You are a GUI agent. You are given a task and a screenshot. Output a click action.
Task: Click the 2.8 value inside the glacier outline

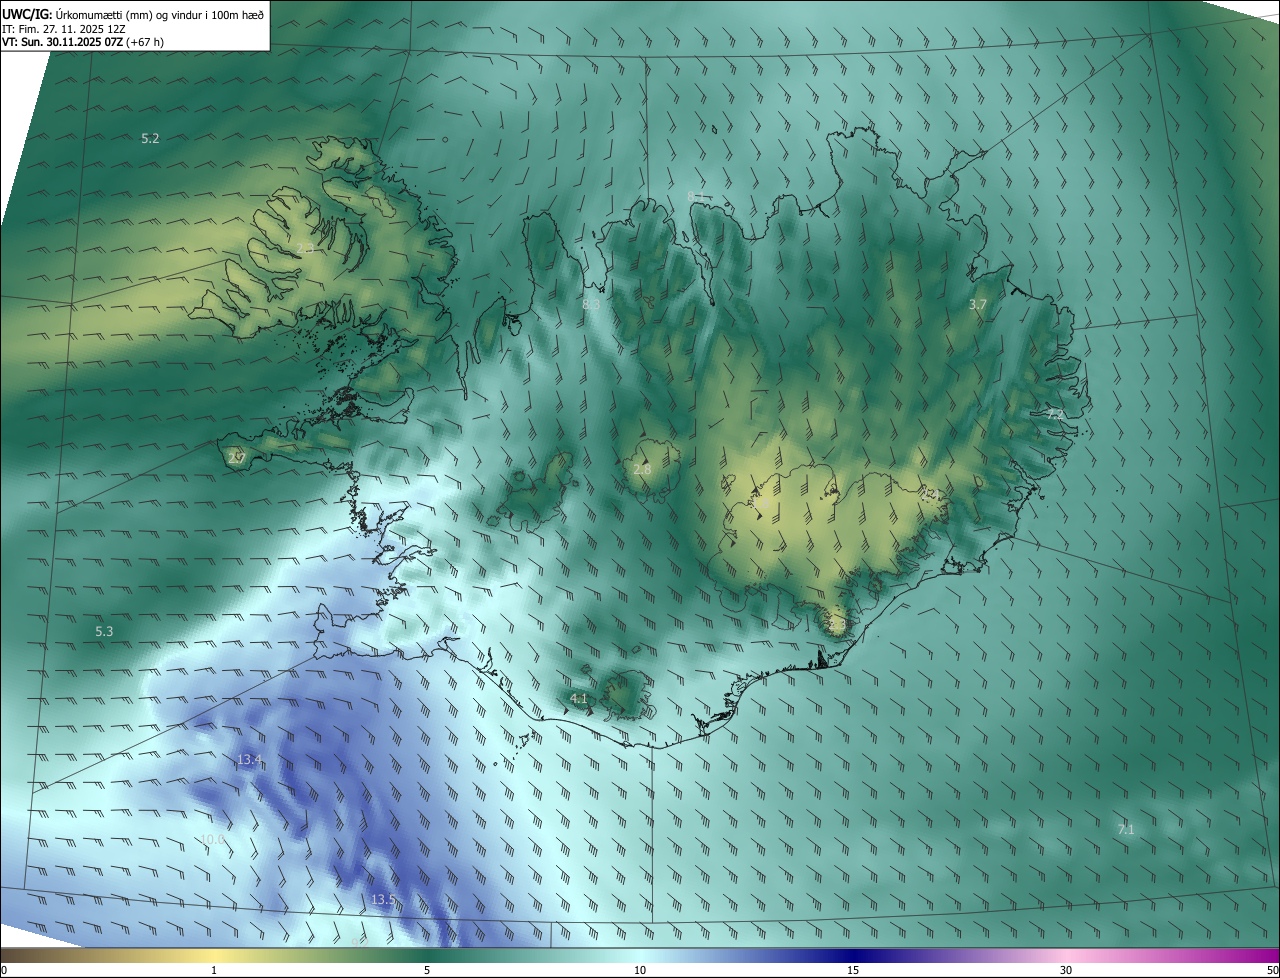click(642, 469)
